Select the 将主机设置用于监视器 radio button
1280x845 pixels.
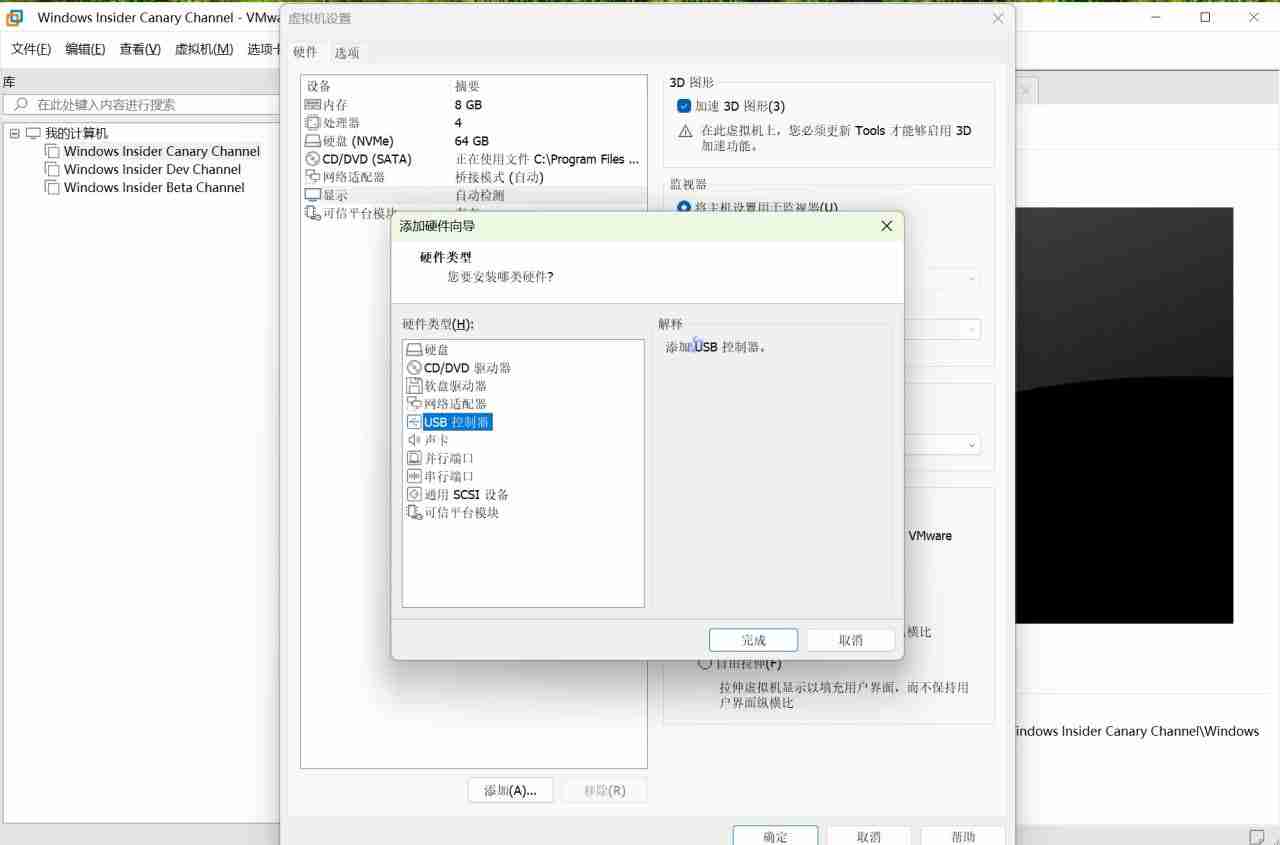tap(682, 208)
